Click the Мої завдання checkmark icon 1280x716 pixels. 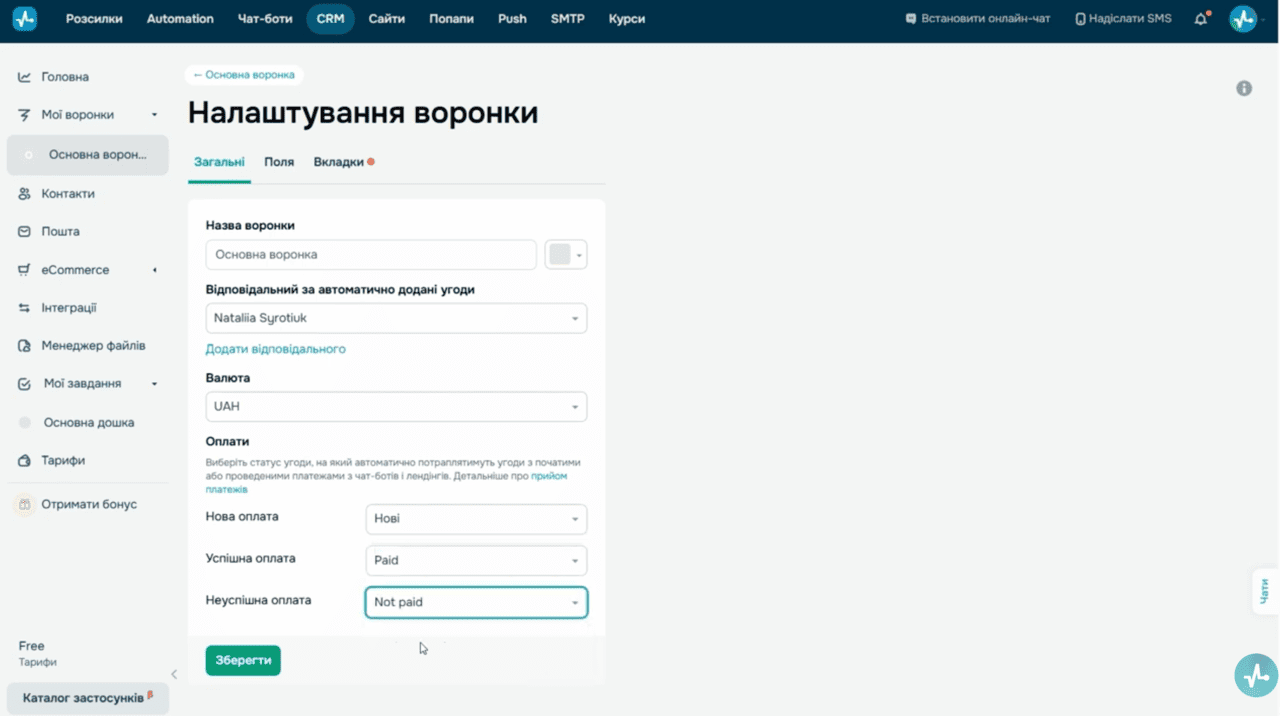(25, 384)
